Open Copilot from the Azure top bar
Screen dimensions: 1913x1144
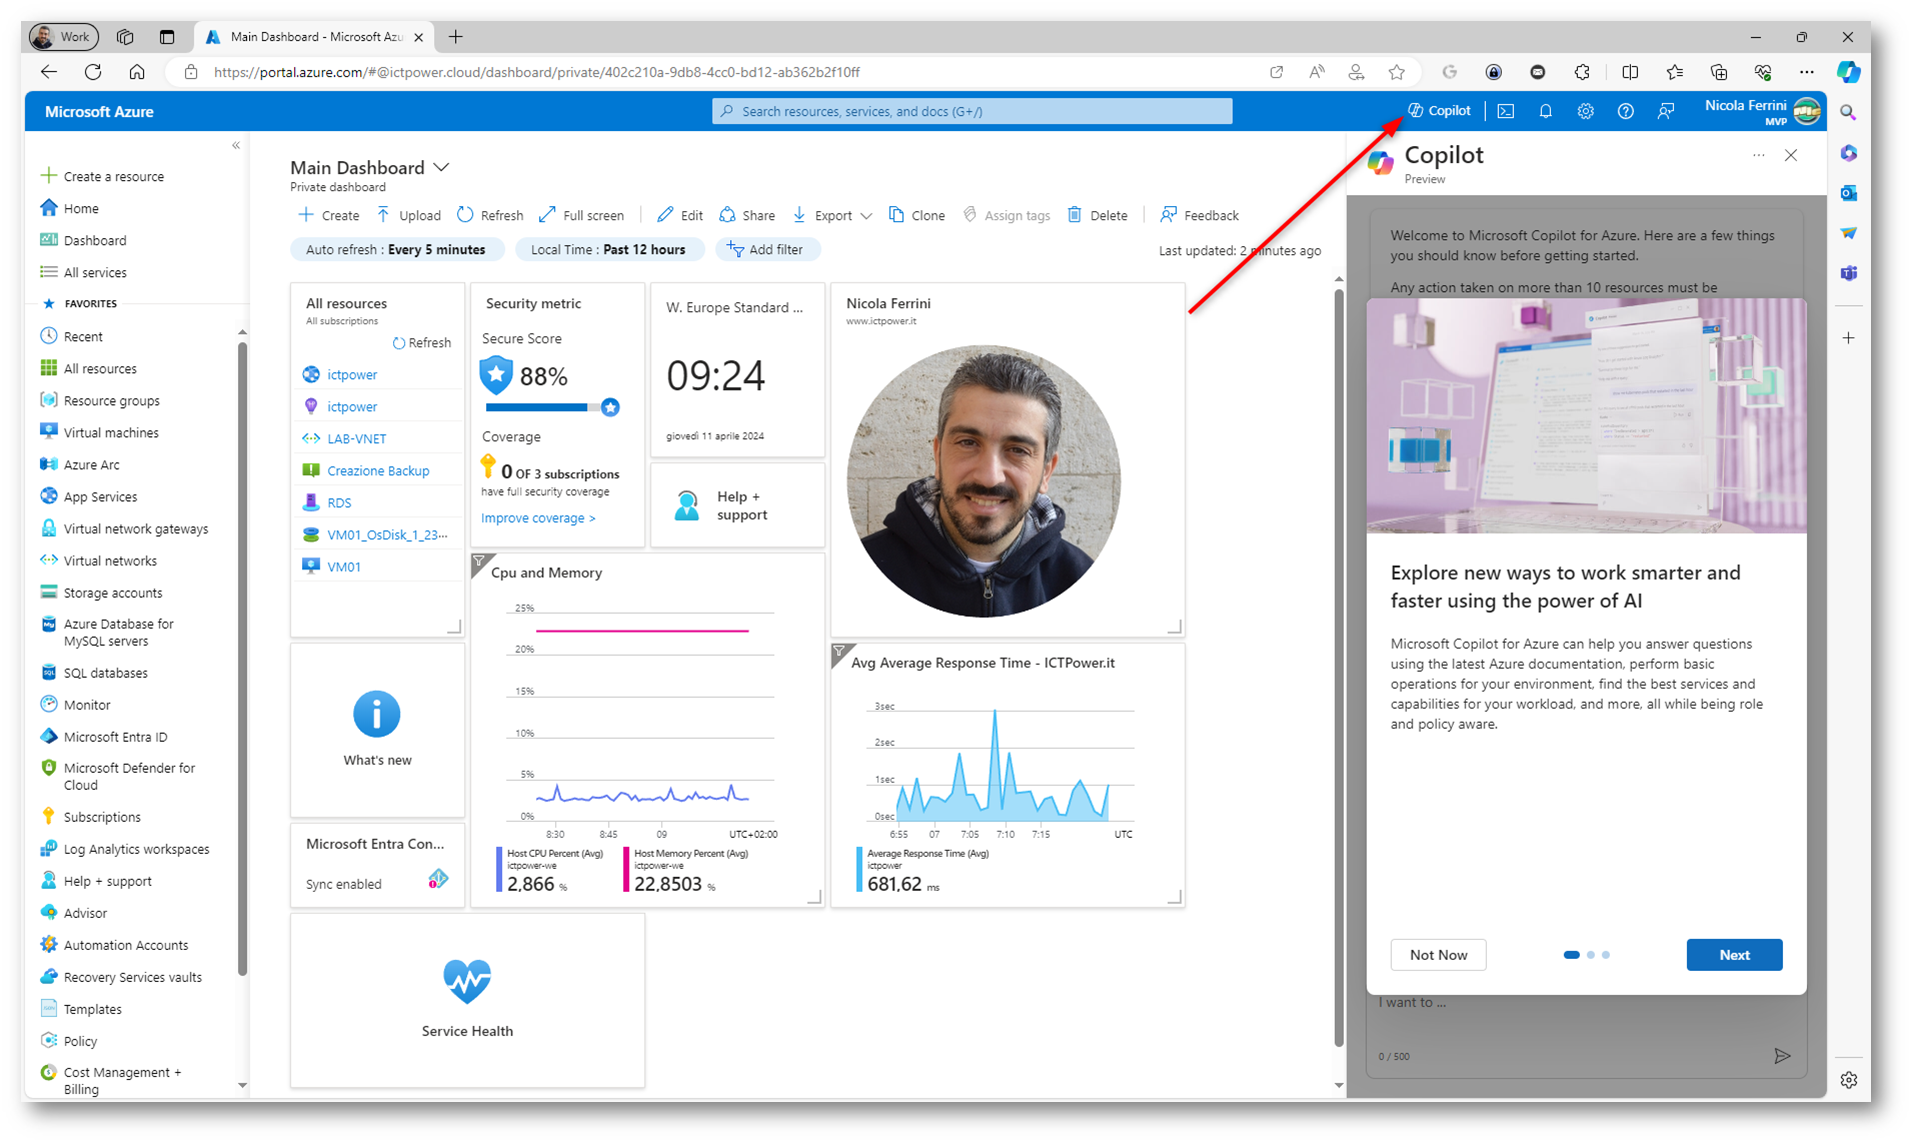pos(1439,111)
